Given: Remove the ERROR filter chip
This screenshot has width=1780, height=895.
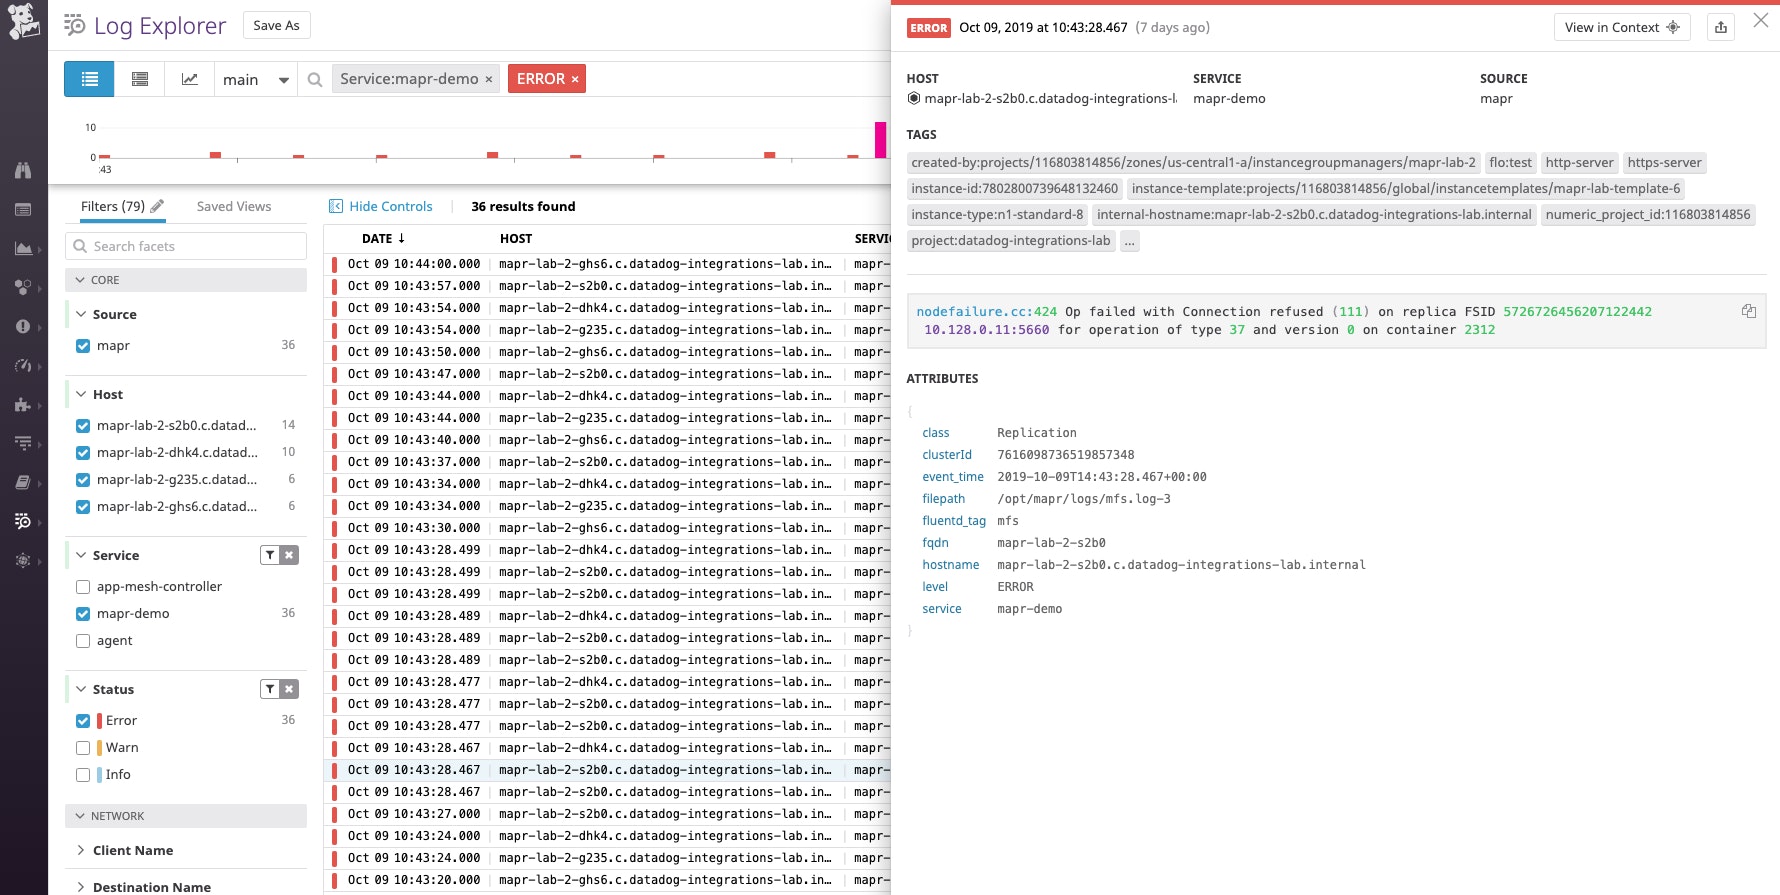Looking at the screenshot, I should point(575,79).
